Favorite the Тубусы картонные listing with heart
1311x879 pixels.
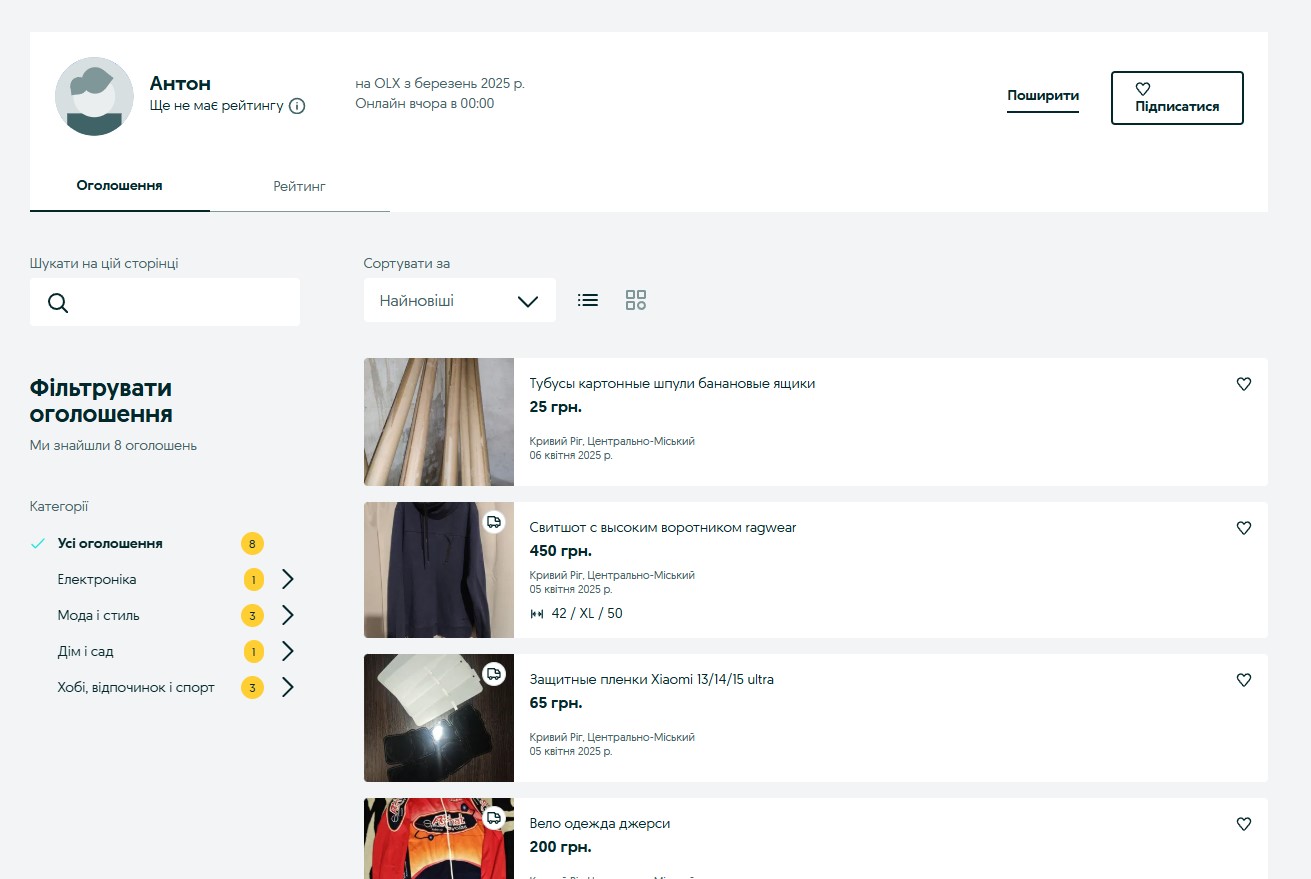1243,384
